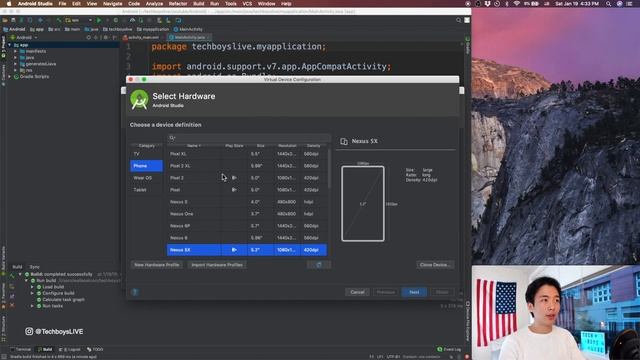Expand the generatedJava folder node

[16, 64]
